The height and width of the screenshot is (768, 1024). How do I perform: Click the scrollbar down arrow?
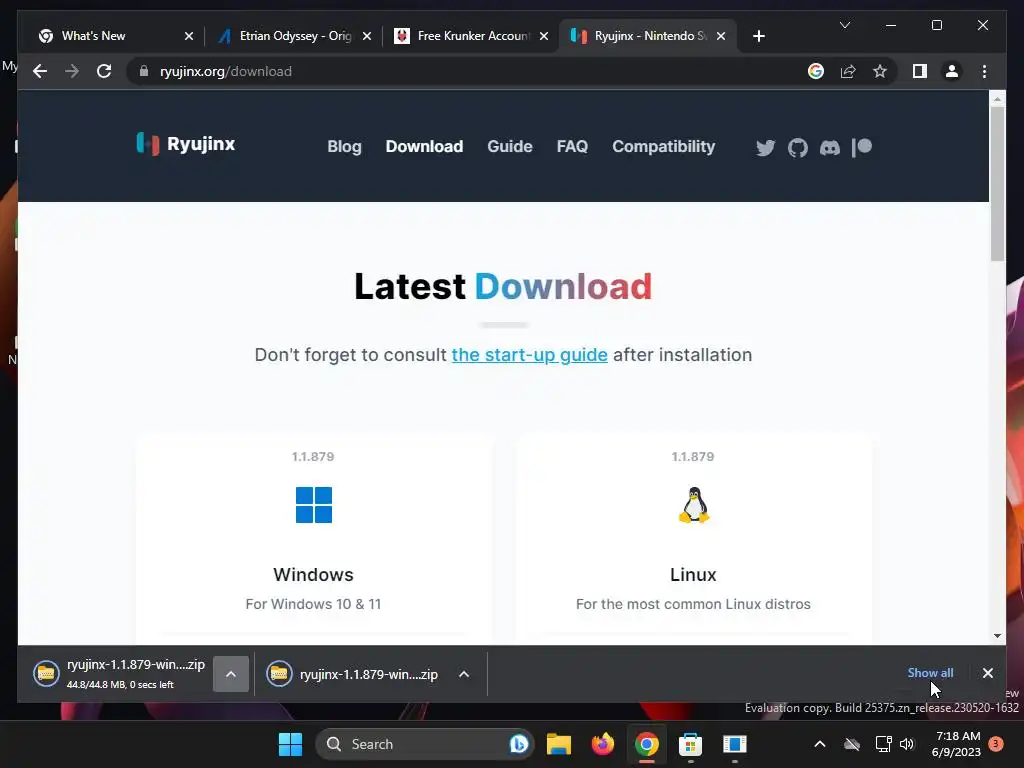(997, 635)
